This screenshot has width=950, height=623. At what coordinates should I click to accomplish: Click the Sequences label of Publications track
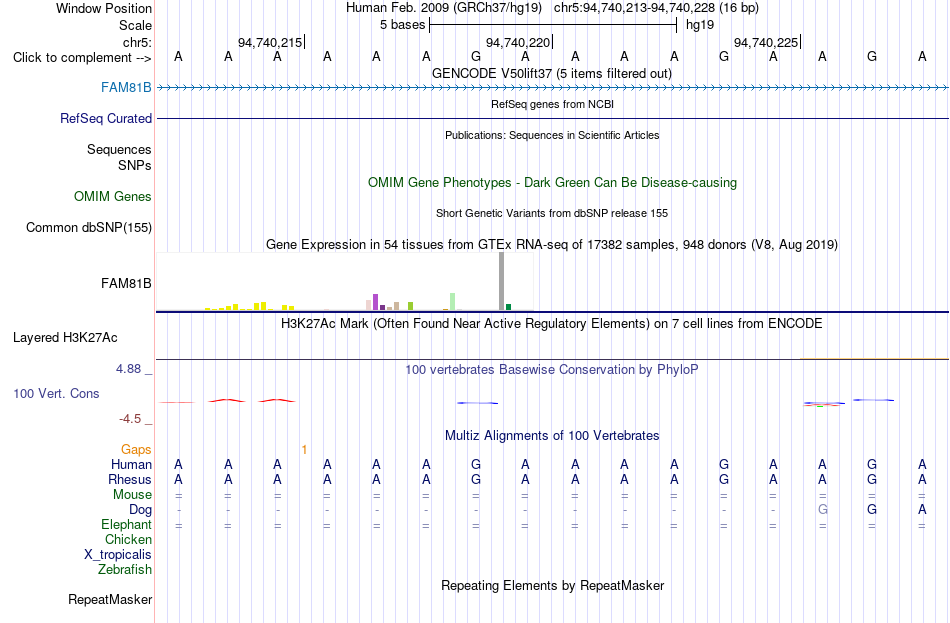[x=119, y=149]
